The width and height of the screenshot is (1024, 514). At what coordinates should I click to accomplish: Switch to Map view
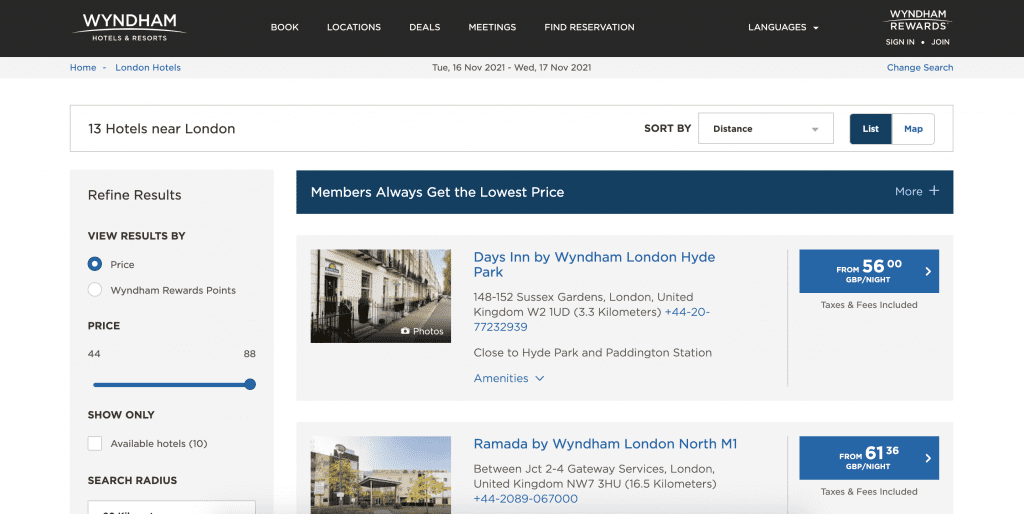point(913,129)
